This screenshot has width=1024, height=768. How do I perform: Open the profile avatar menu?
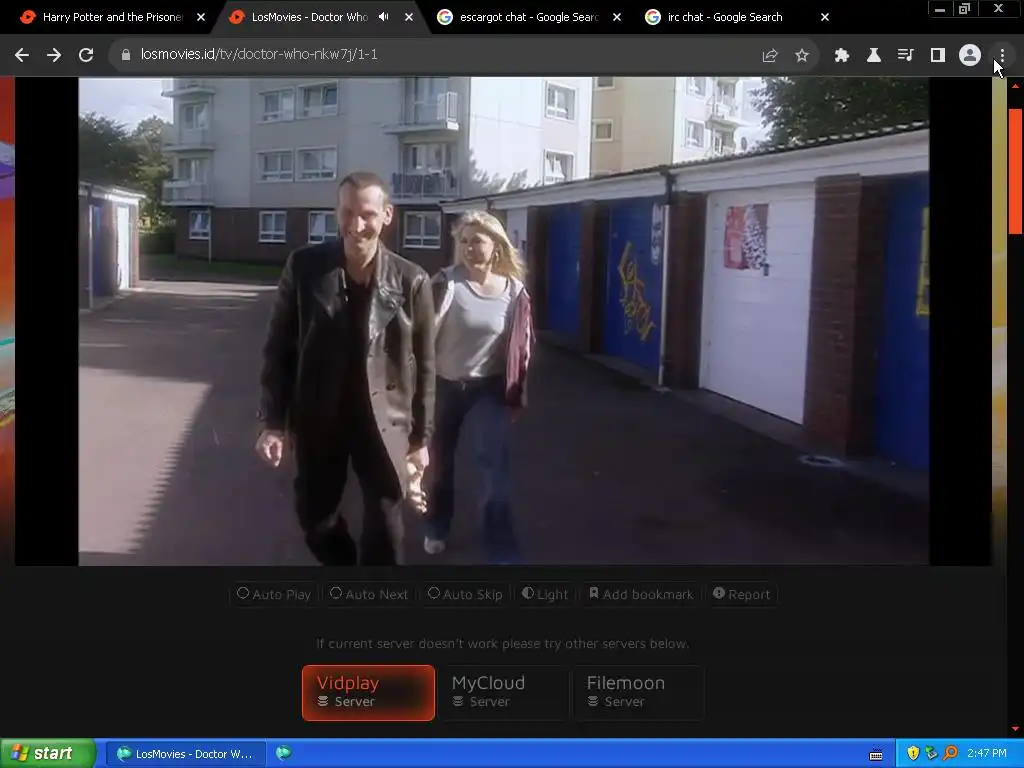[x=970, y=56]
